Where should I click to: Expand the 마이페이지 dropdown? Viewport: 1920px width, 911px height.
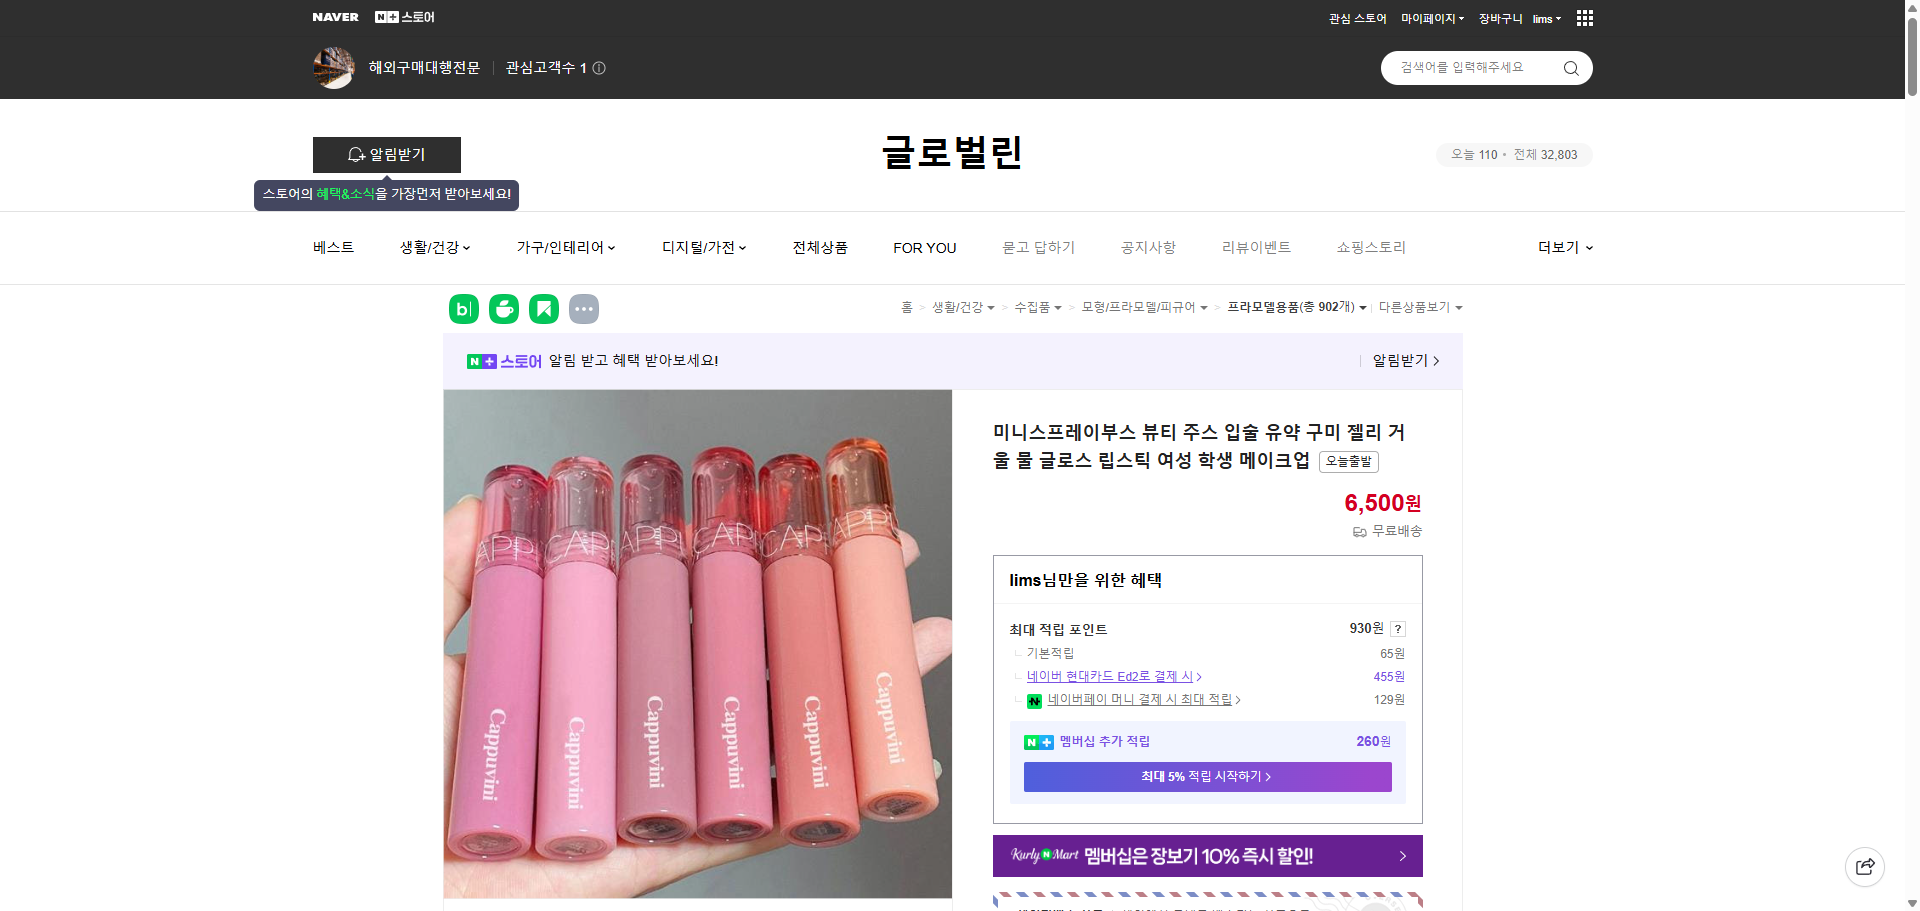click(x=1432, y=18)
